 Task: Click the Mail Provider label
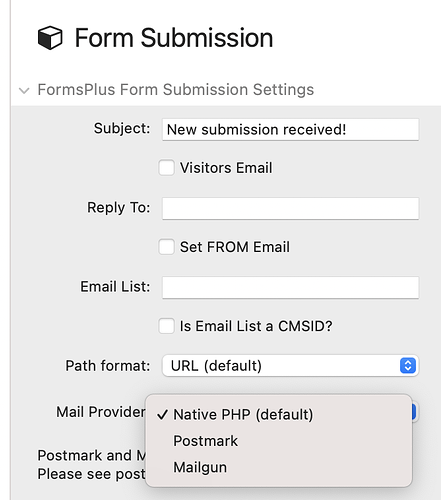click(101, 412)
